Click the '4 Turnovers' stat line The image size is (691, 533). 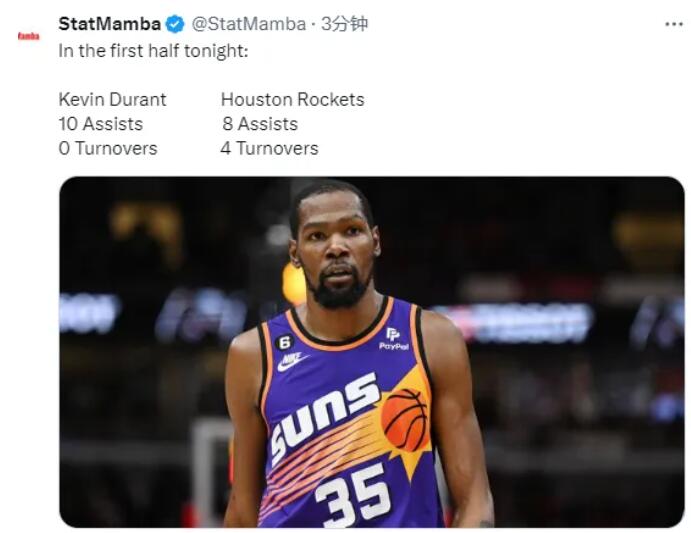pos(269,148)
